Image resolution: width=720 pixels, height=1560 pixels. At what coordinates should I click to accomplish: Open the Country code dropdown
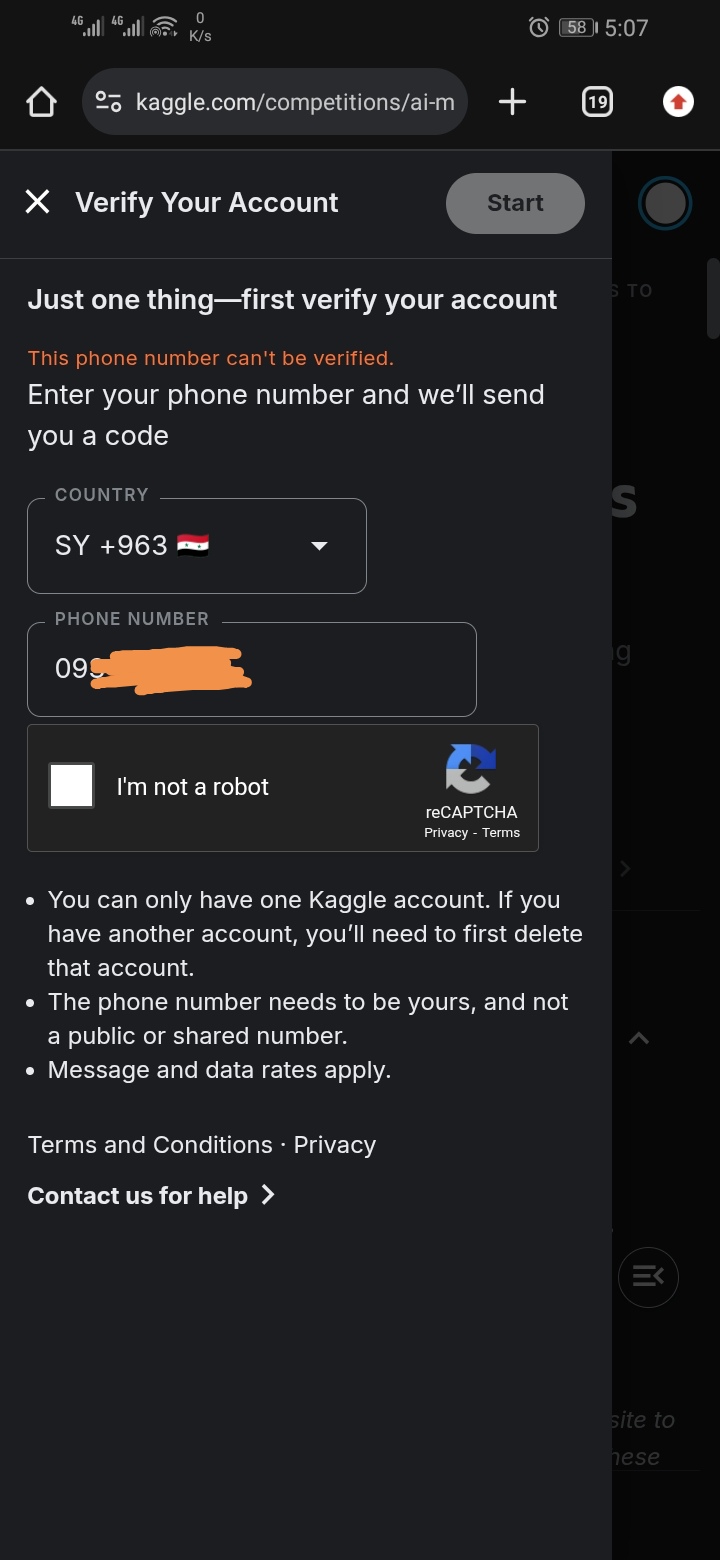point(197,546)
